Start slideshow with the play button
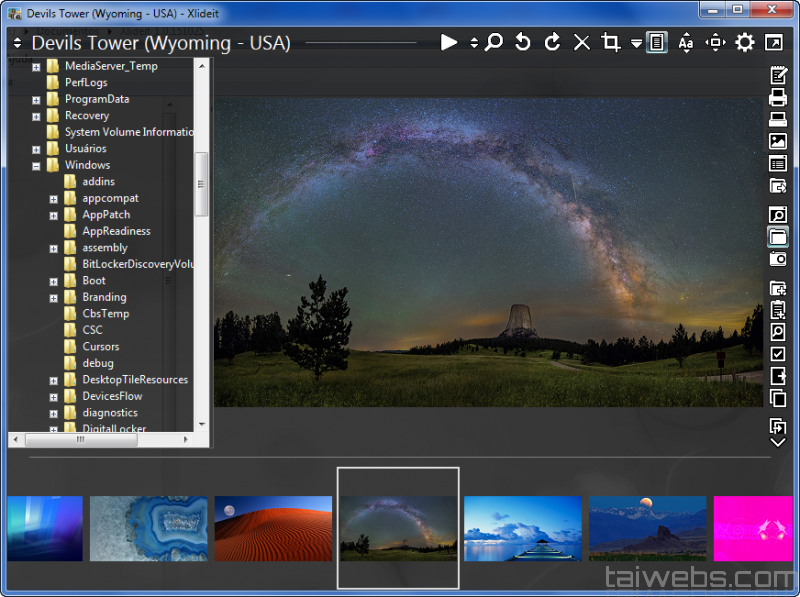This screenshot has height=597, width=800. (x=449, y=42)
